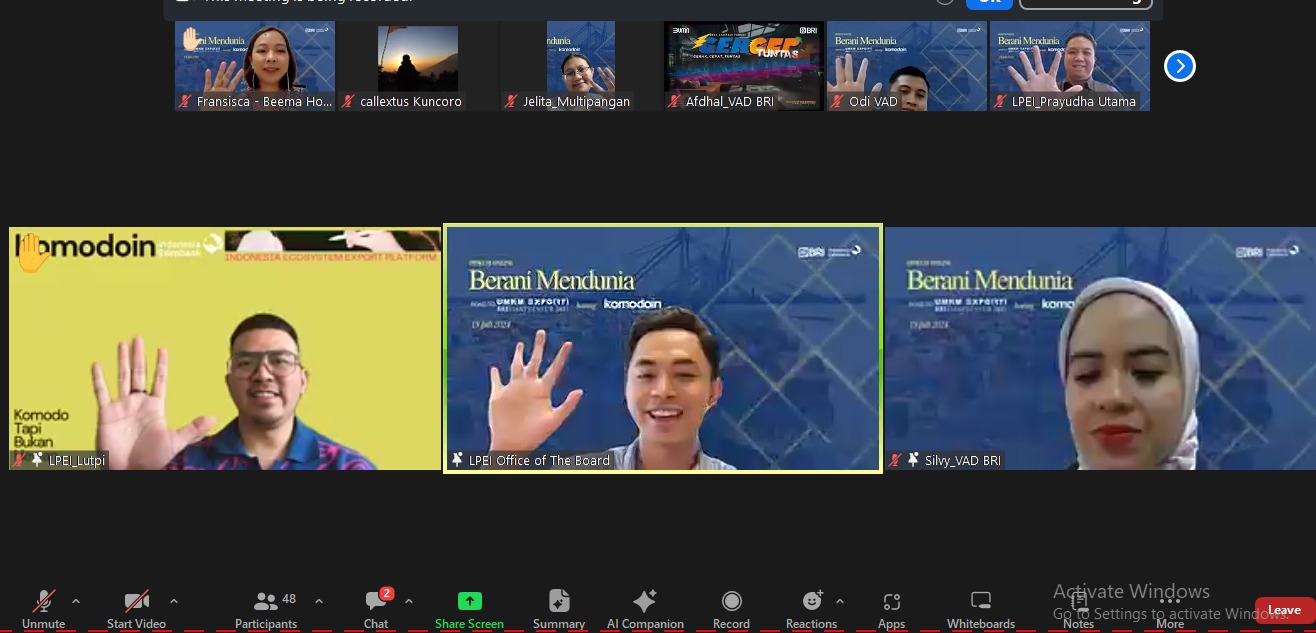Viewport: 1316px width, 633px height.
Task: Expand the chat options arrow beside Chat
Action: pyautogui.click(x=409, y=601)
